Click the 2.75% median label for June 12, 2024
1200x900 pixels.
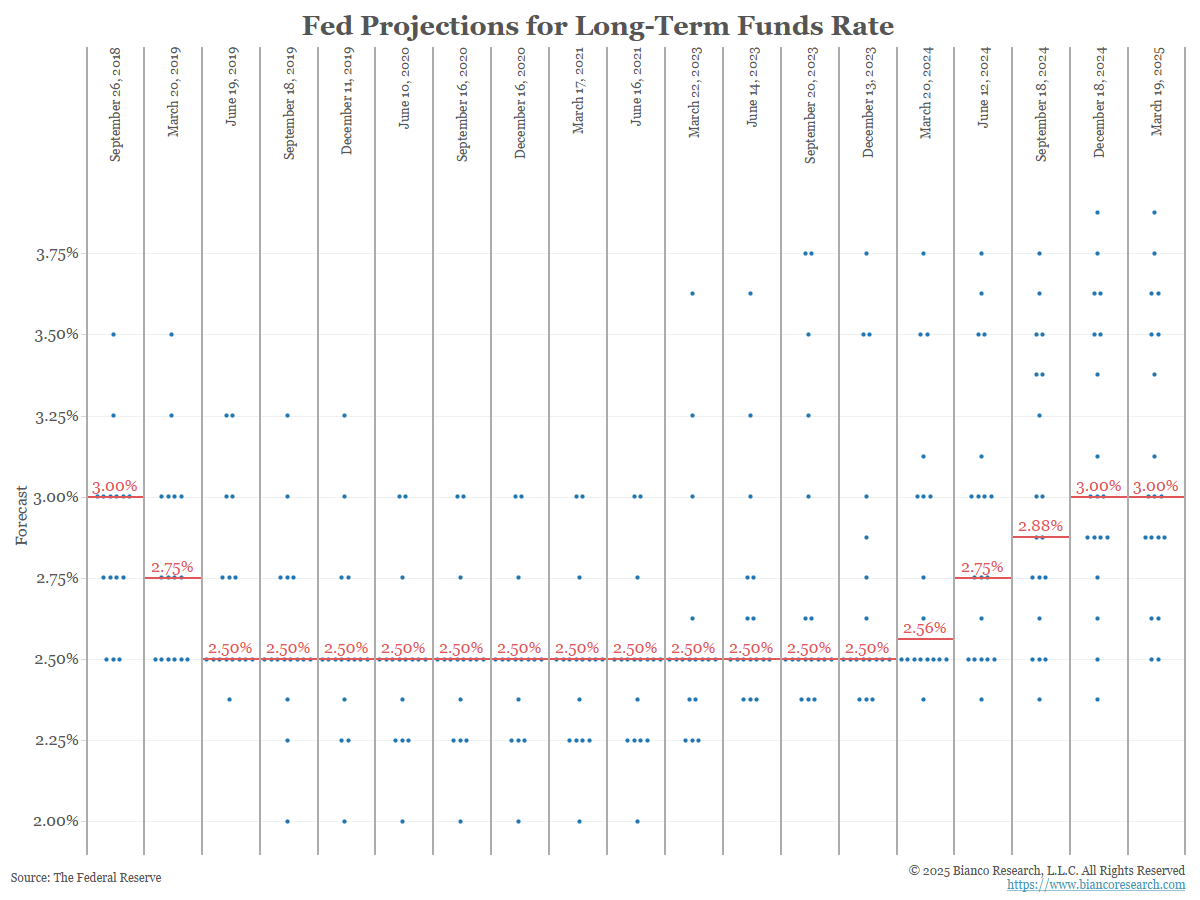(x=983, y=568)
